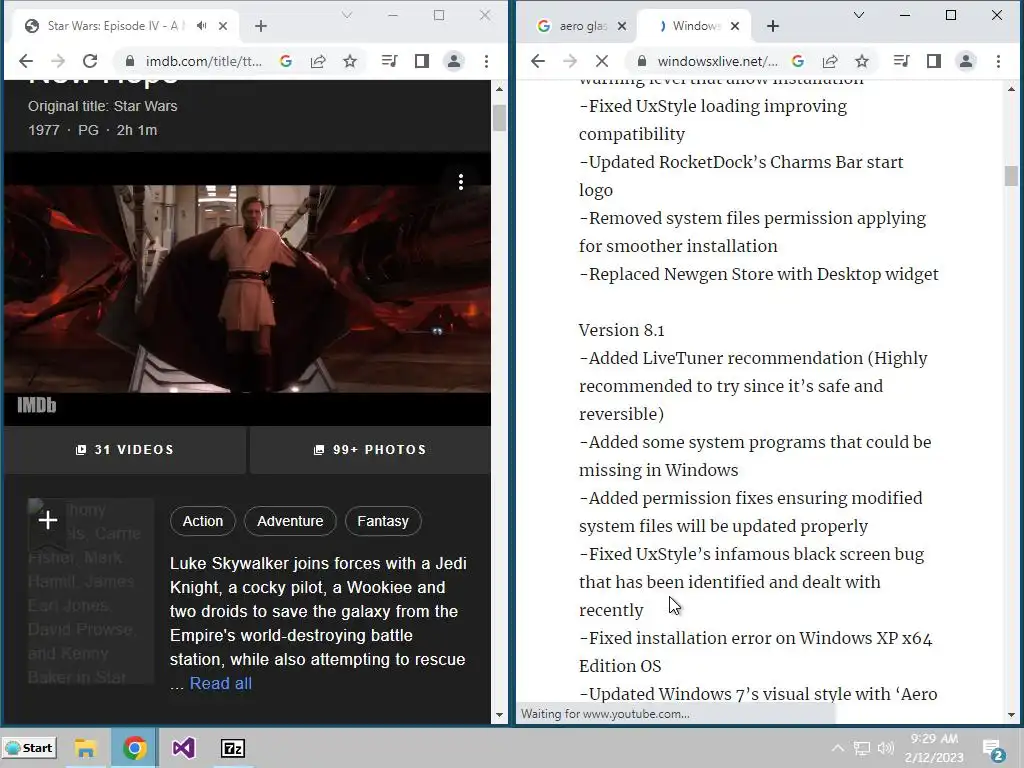Click windowsxlive.net address bar

[717, 61]
